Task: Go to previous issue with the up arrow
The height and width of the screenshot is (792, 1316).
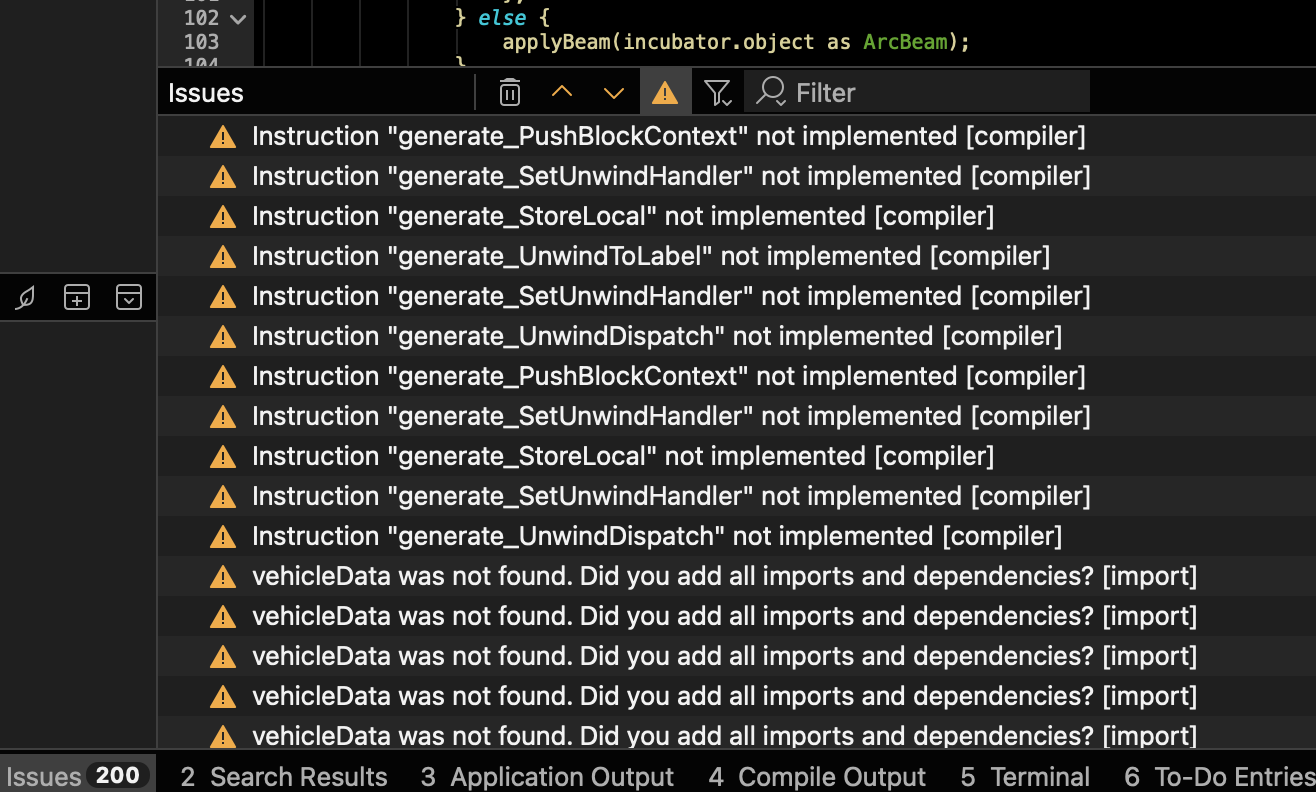Action: 562,93
